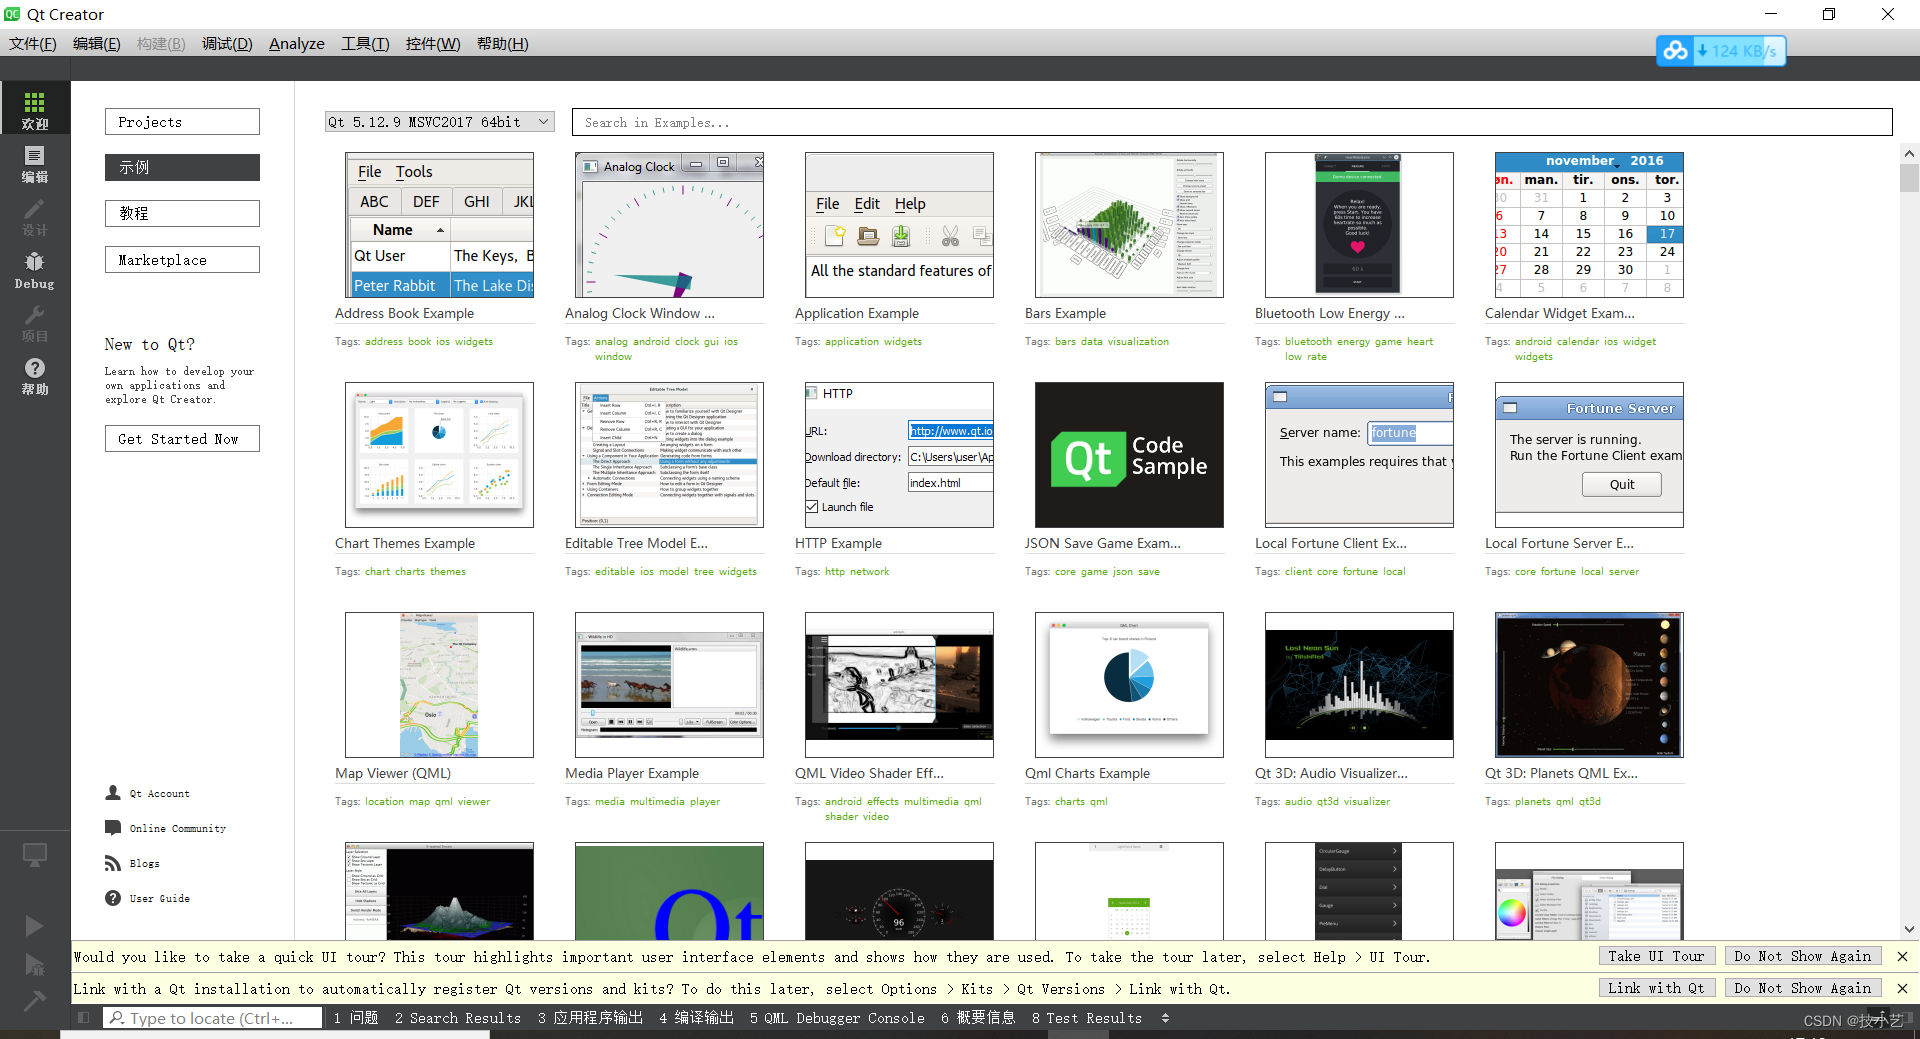
Task: Click the examples scrollbar down arrow
Action: pyautogui.click(x=1909, y=929)
